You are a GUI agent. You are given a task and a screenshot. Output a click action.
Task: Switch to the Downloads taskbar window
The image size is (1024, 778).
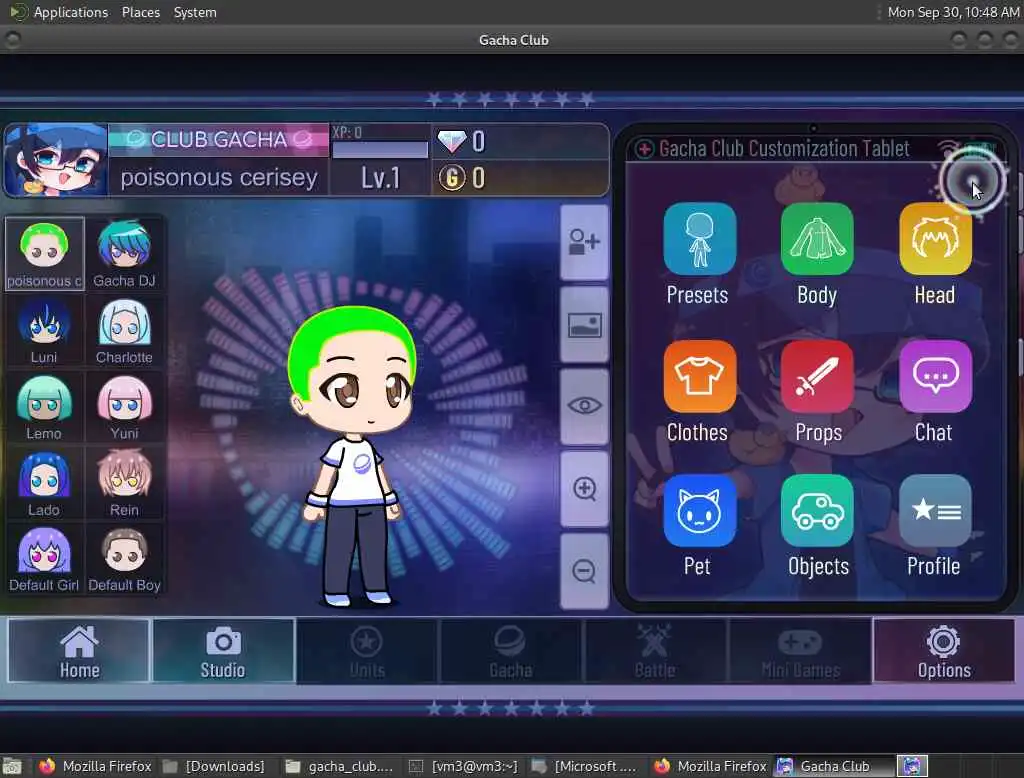(x=214, y=766)
